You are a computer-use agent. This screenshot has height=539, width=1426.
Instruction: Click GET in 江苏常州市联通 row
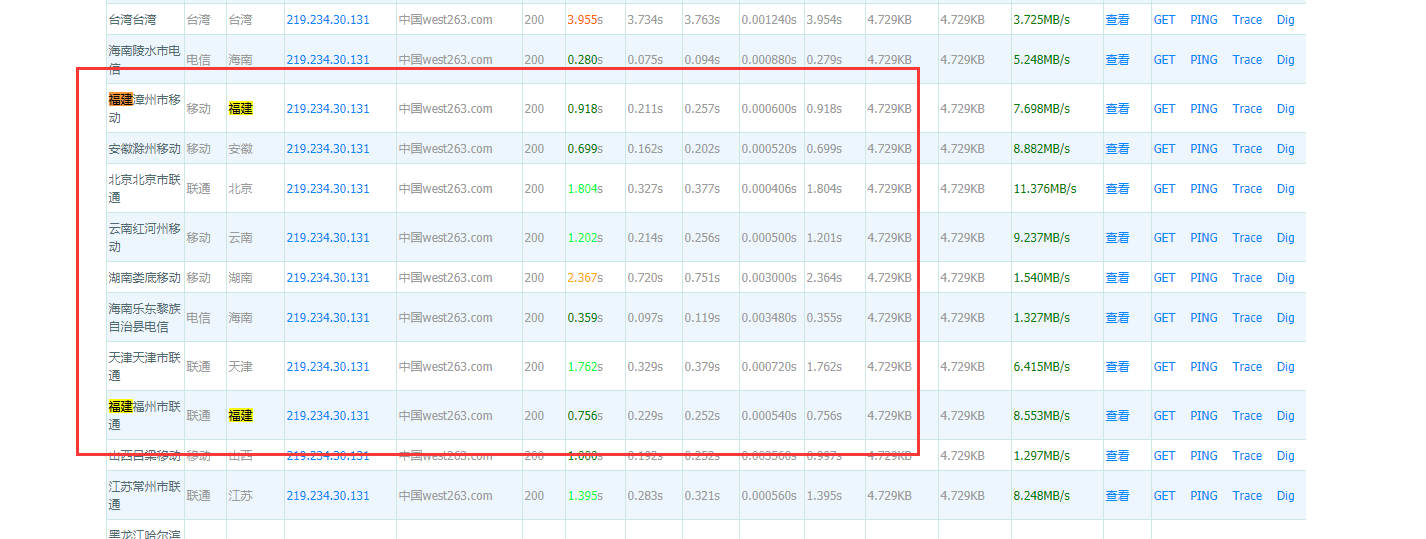1164,496
